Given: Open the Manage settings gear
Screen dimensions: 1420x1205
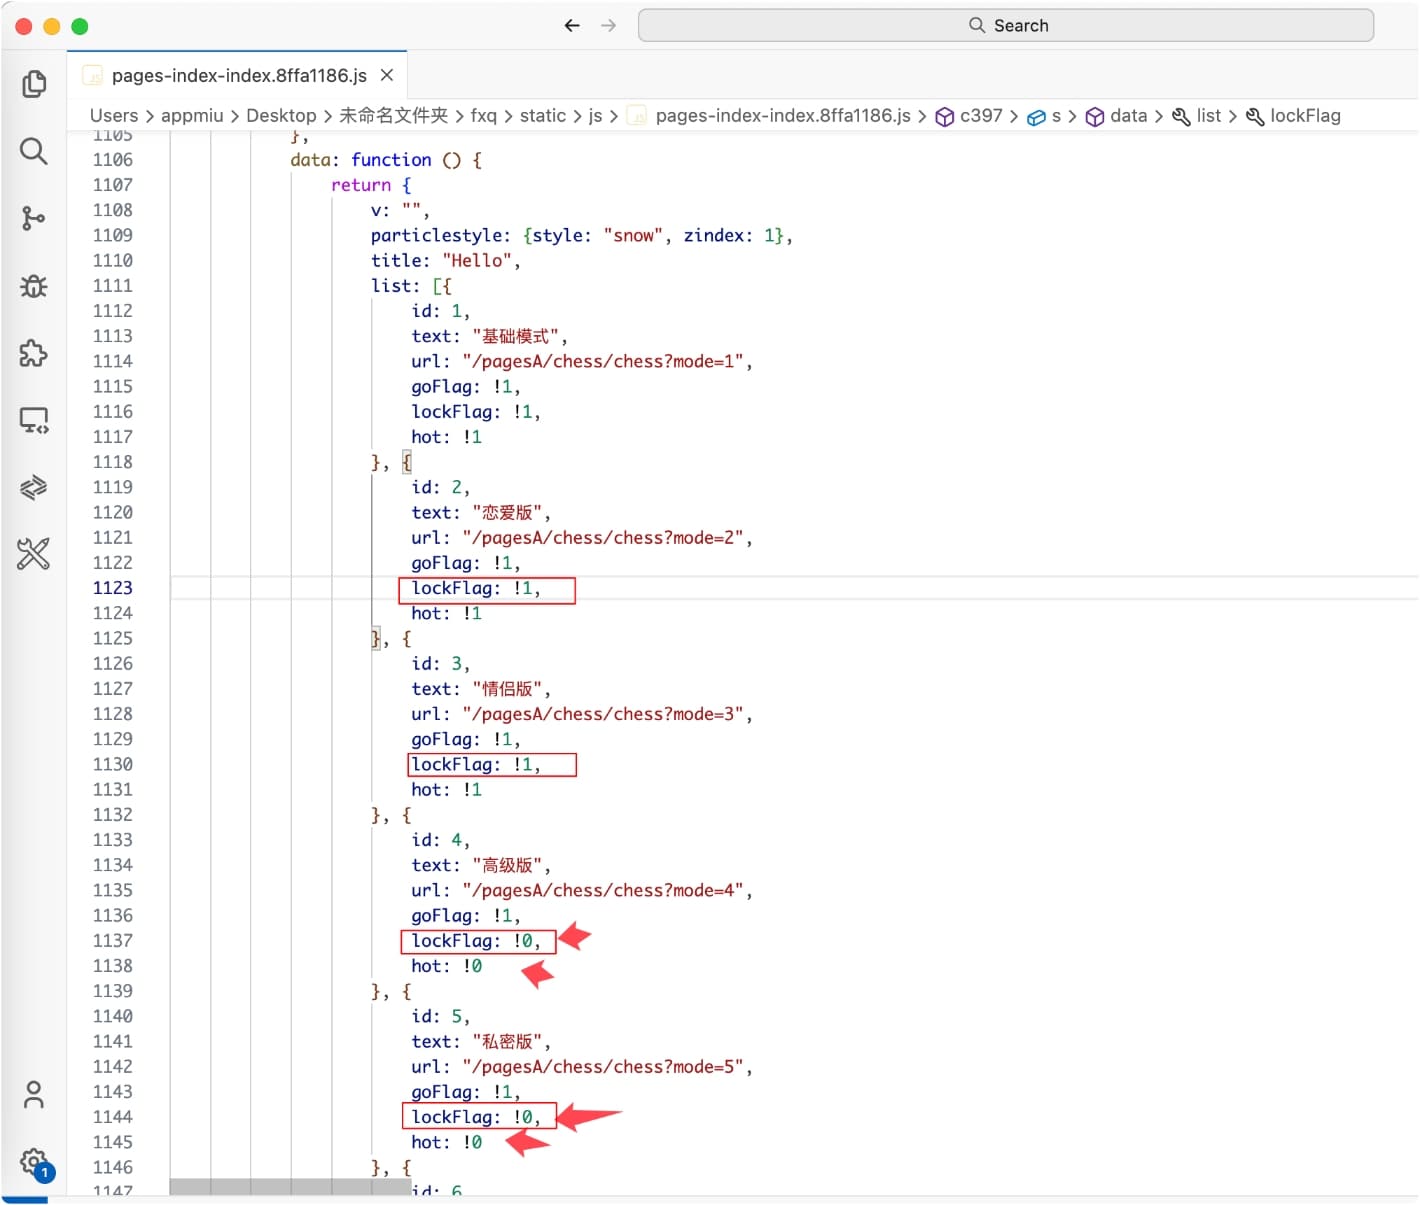Looking at the screenshot, I should pos(34,1162).
